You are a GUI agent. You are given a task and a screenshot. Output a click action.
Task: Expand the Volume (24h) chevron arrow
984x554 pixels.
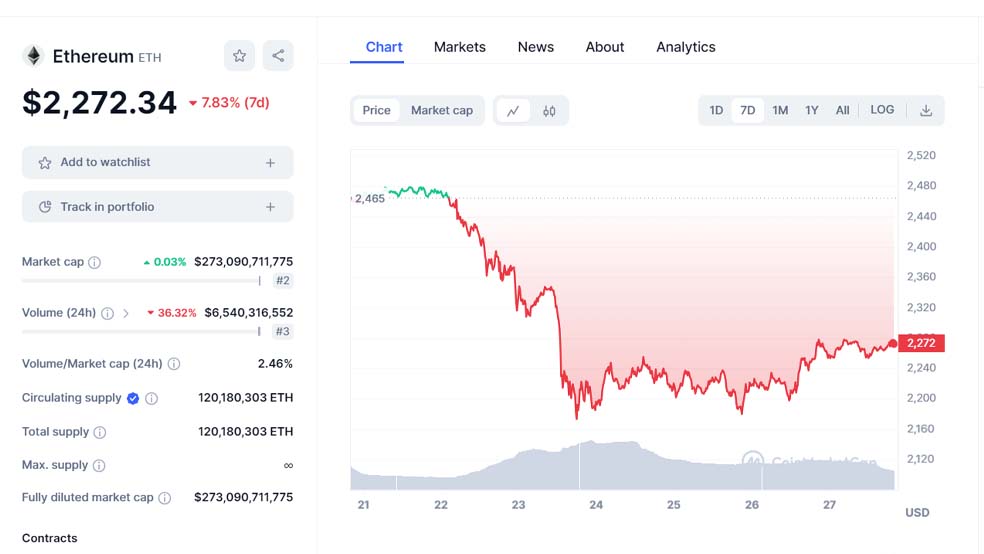[x=126, y=313]
